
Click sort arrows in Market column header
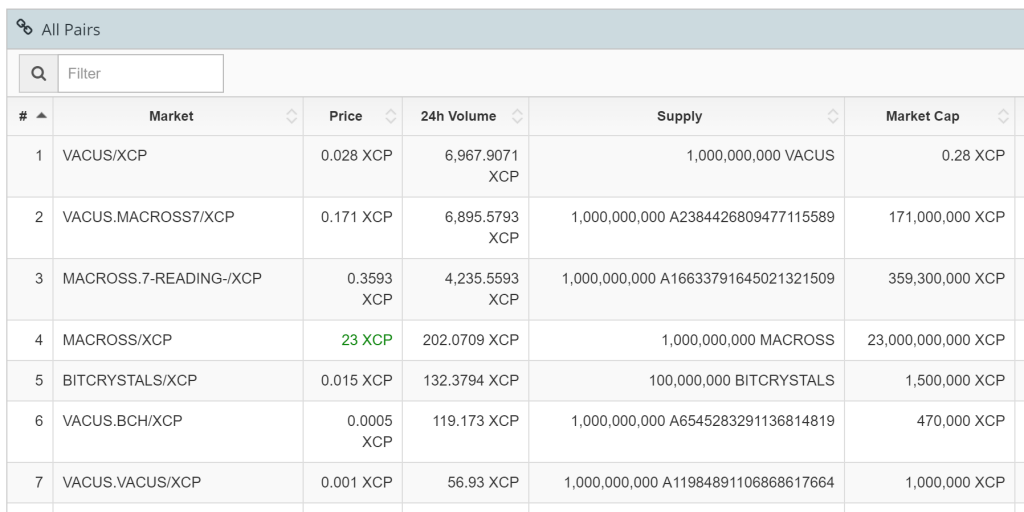tap(291, 117)
